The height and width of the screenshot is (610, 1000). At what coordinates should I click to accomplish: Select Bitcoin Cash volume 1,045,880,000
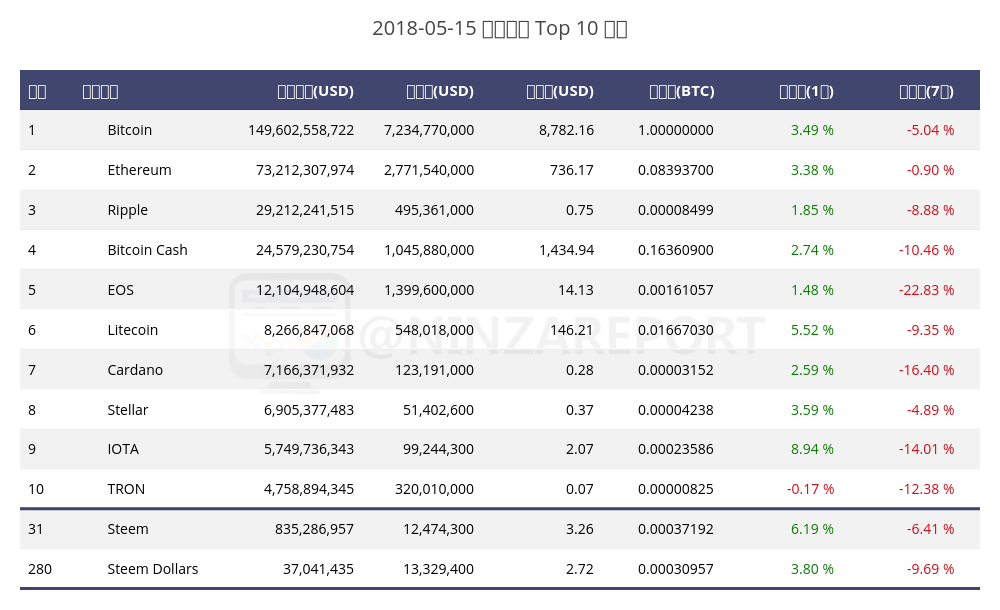coord(429,250)
